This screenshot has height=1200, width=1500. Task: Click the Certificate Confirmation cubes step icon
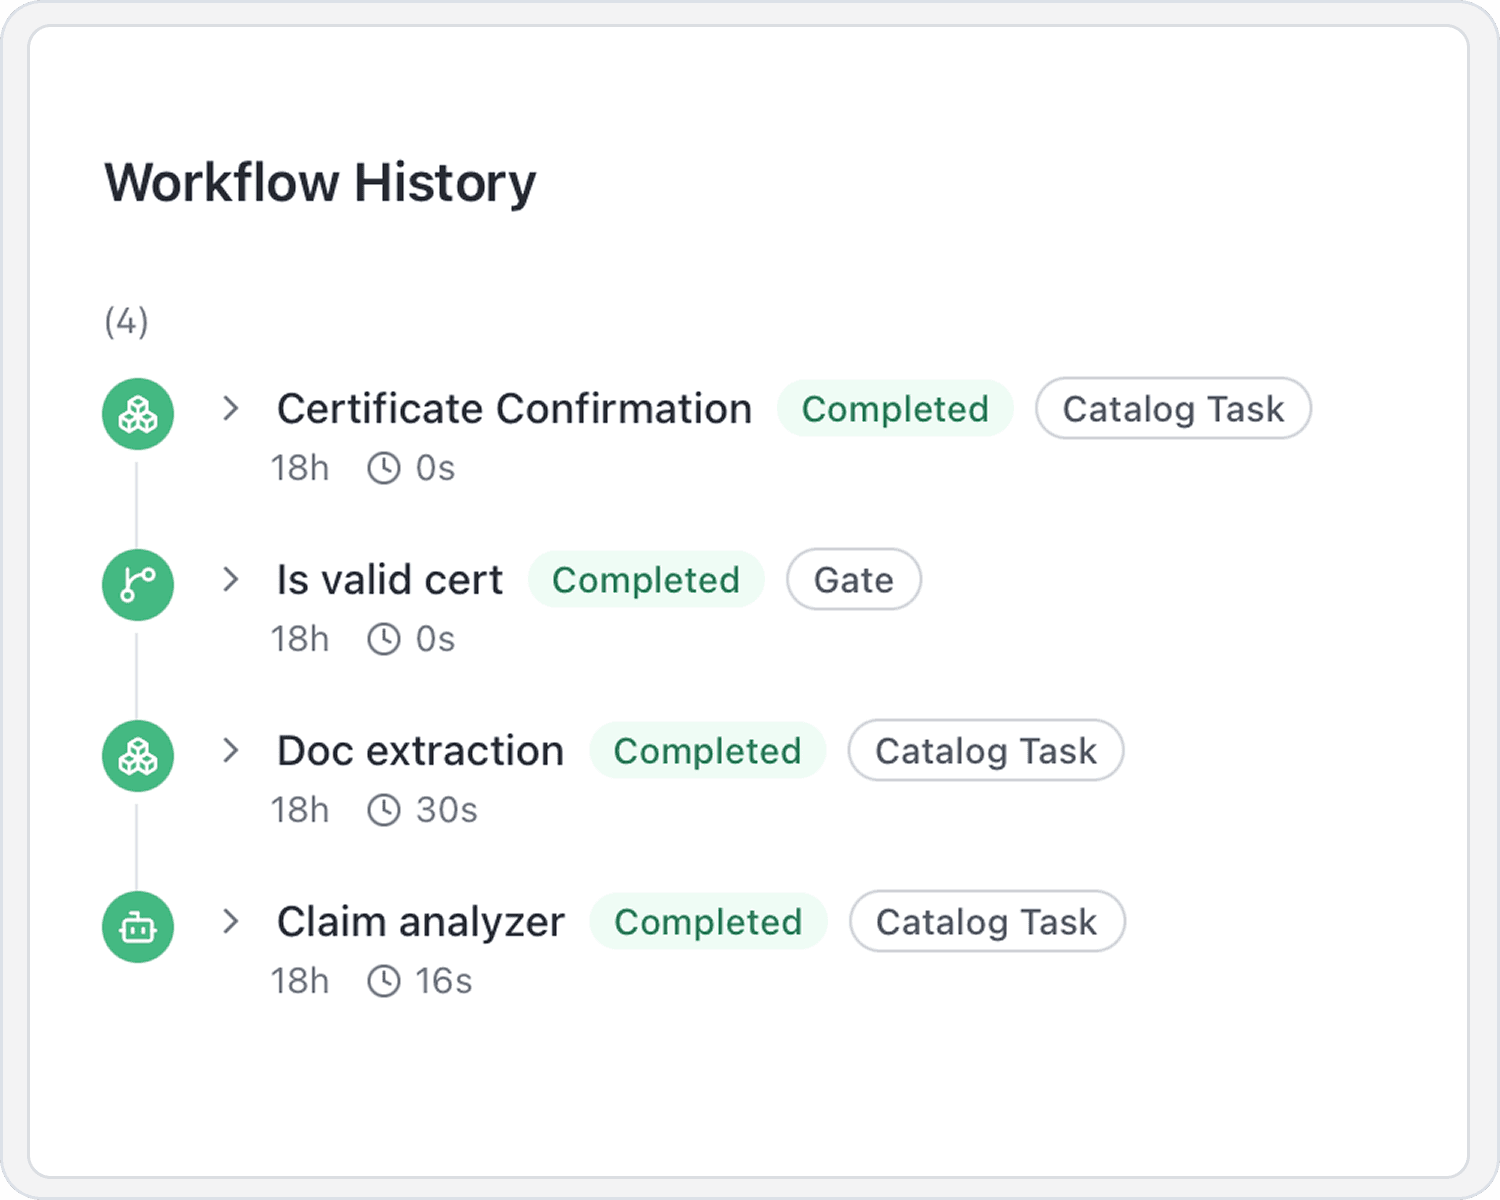click(138, 414)
